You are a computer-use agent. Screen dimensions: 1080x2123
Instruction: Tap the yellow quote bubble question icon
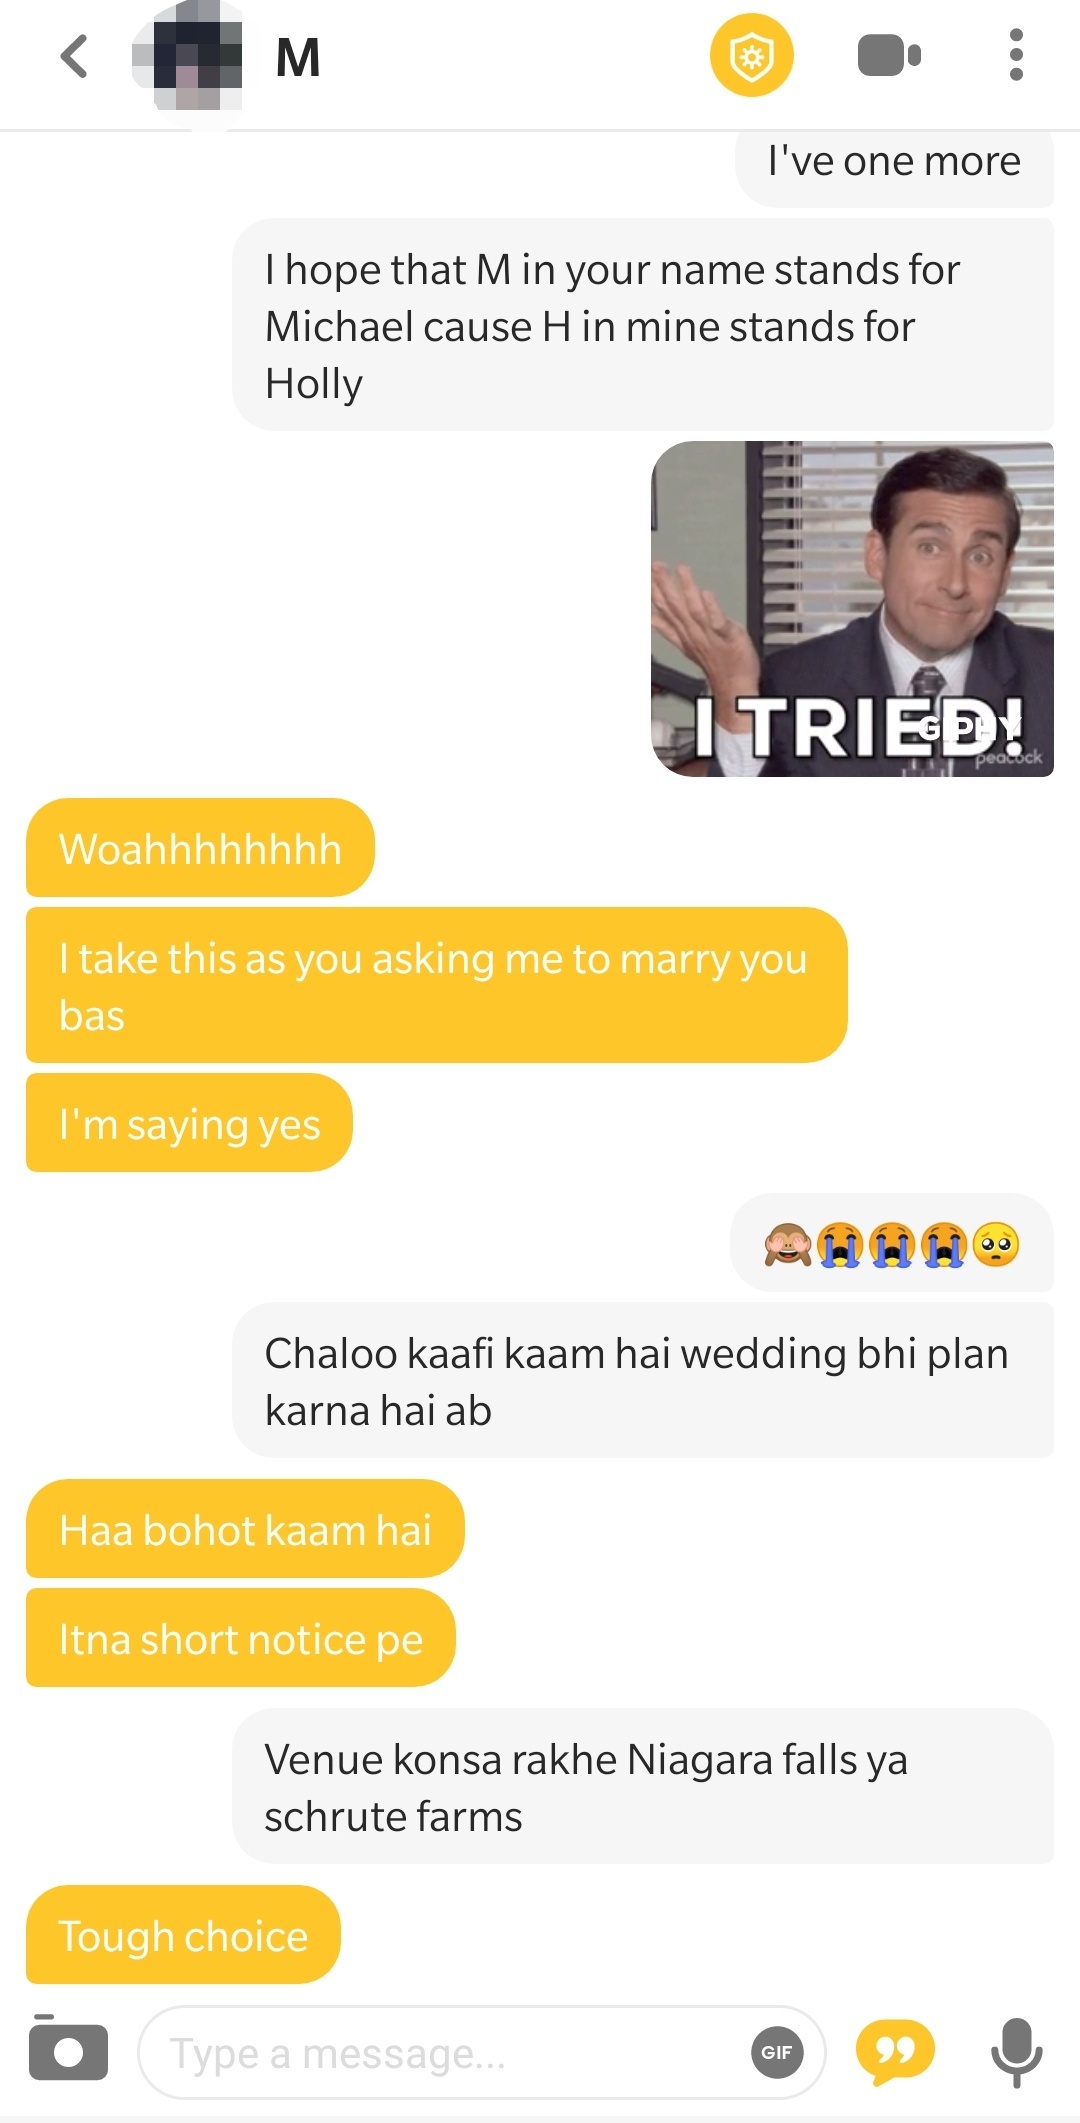[x=895, y=2053]
